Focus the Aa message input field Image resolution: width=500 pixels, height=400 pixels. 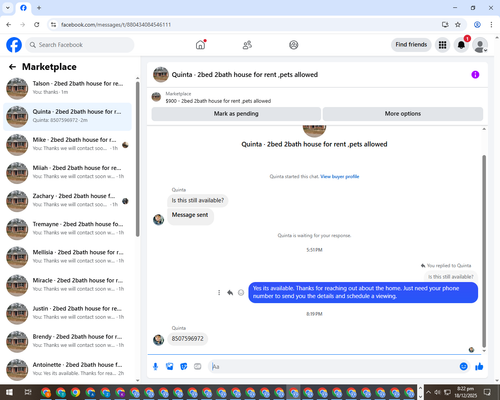[x=333, y=367]
